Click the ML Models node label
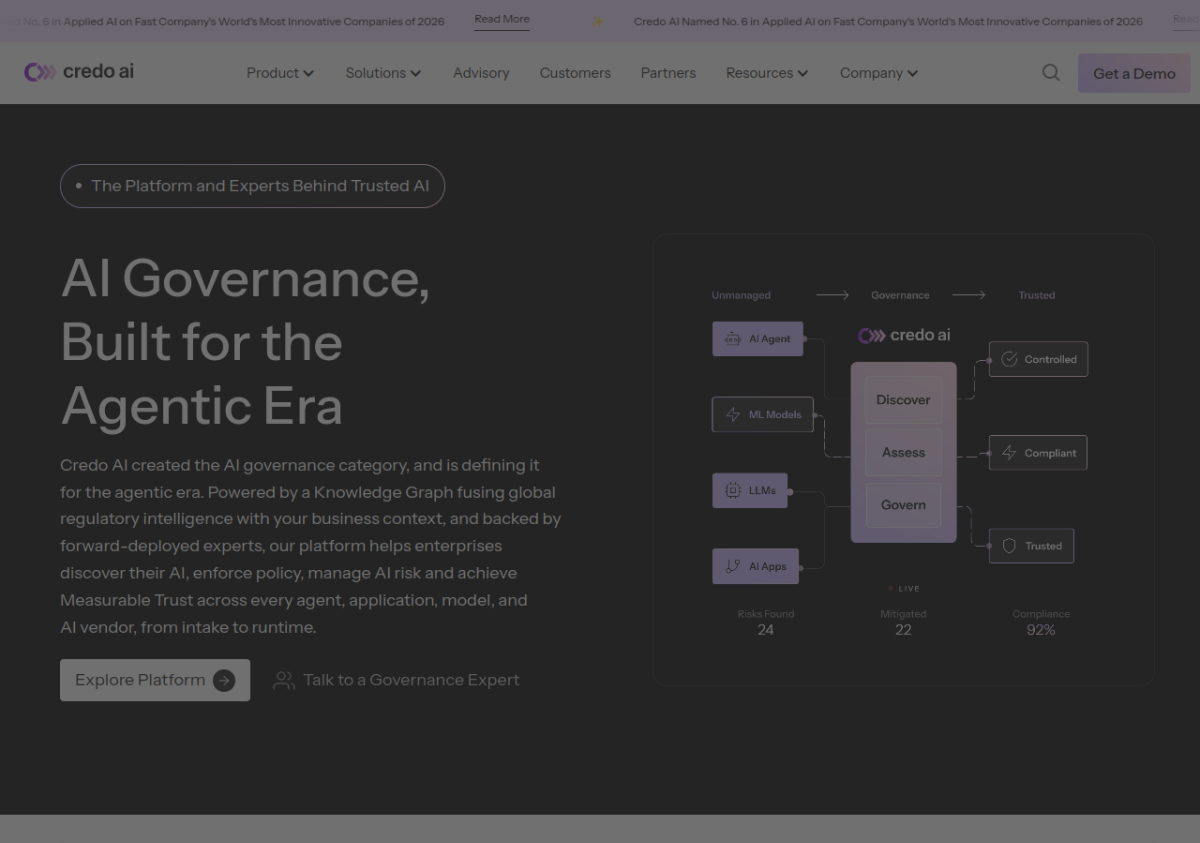 [775, 415]
